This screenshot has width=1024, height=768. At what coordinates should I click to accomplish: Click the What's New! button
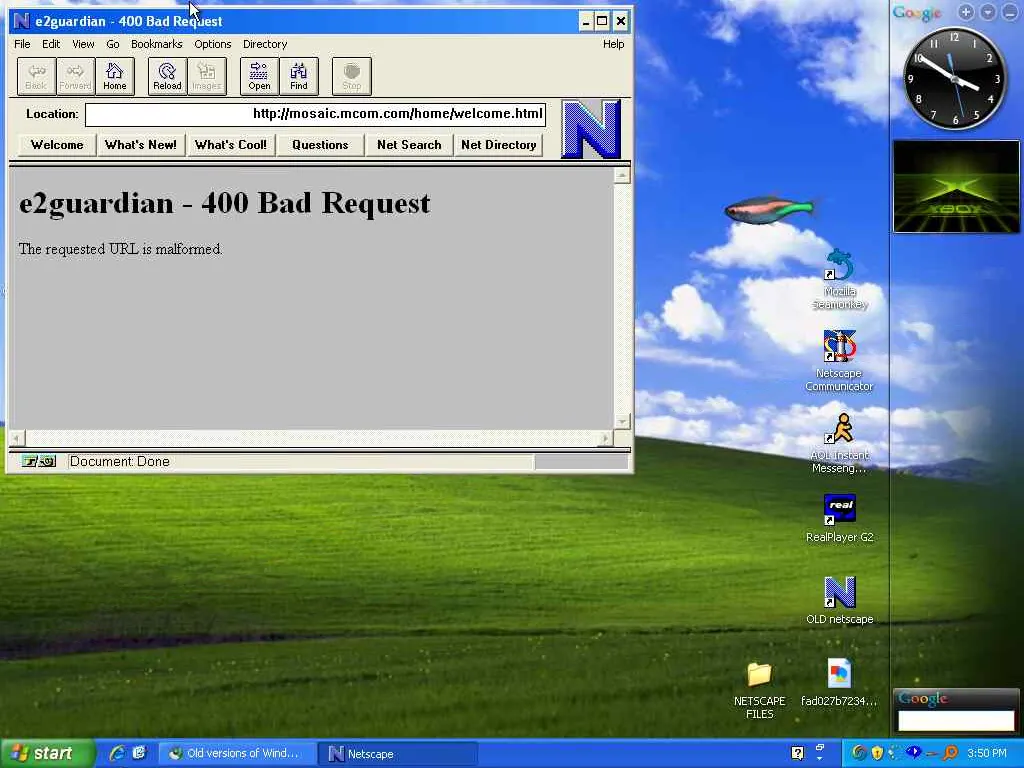[141, 145]
